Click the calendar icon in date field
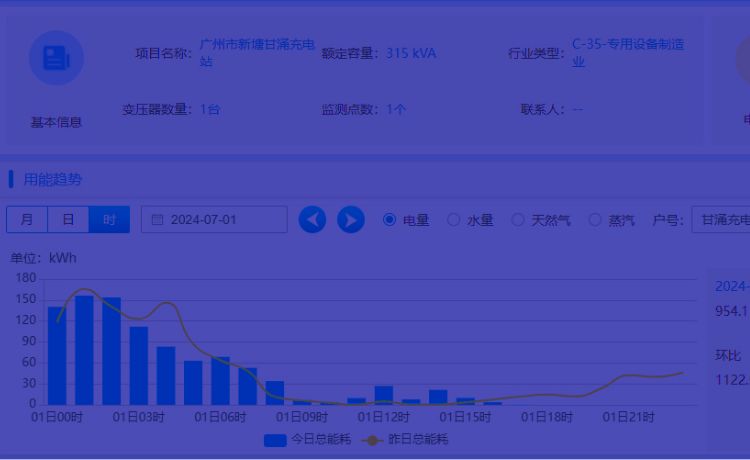The image size is (750, 460). pyautogui.click(x=157, y=220)
